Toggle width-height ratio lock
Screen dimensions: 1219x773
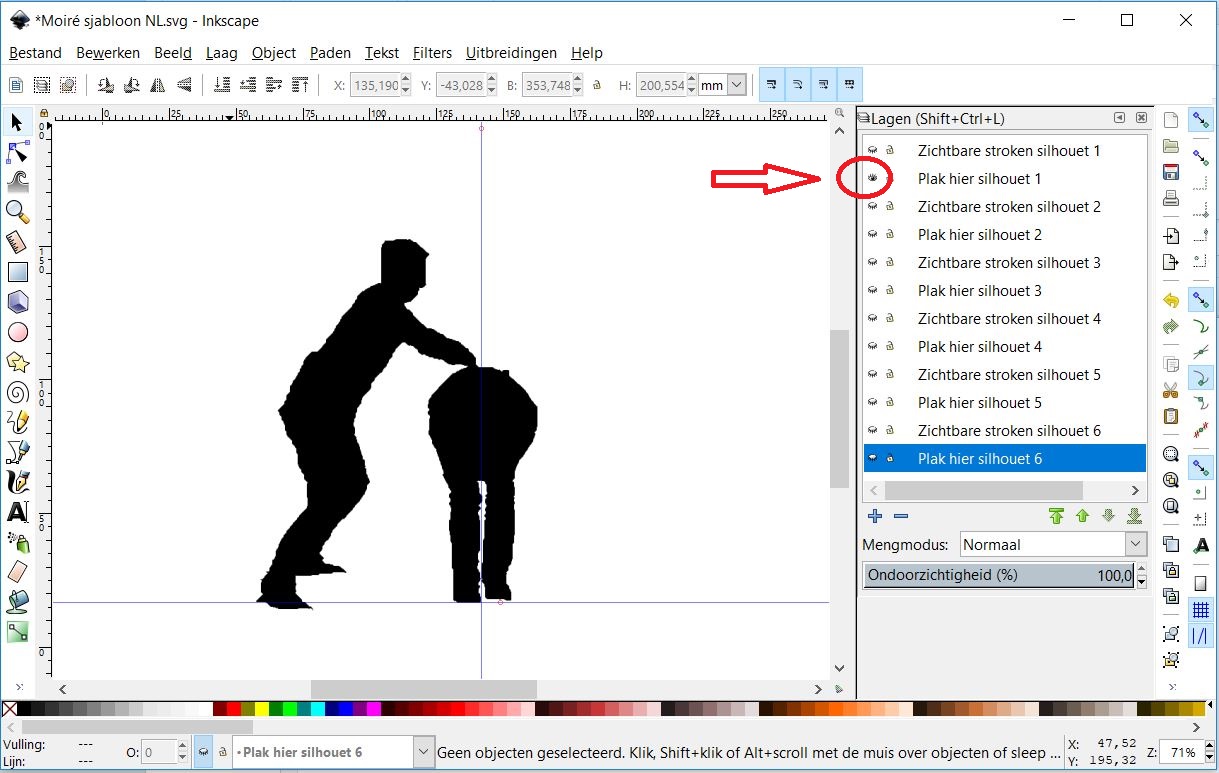pos(597,85)
